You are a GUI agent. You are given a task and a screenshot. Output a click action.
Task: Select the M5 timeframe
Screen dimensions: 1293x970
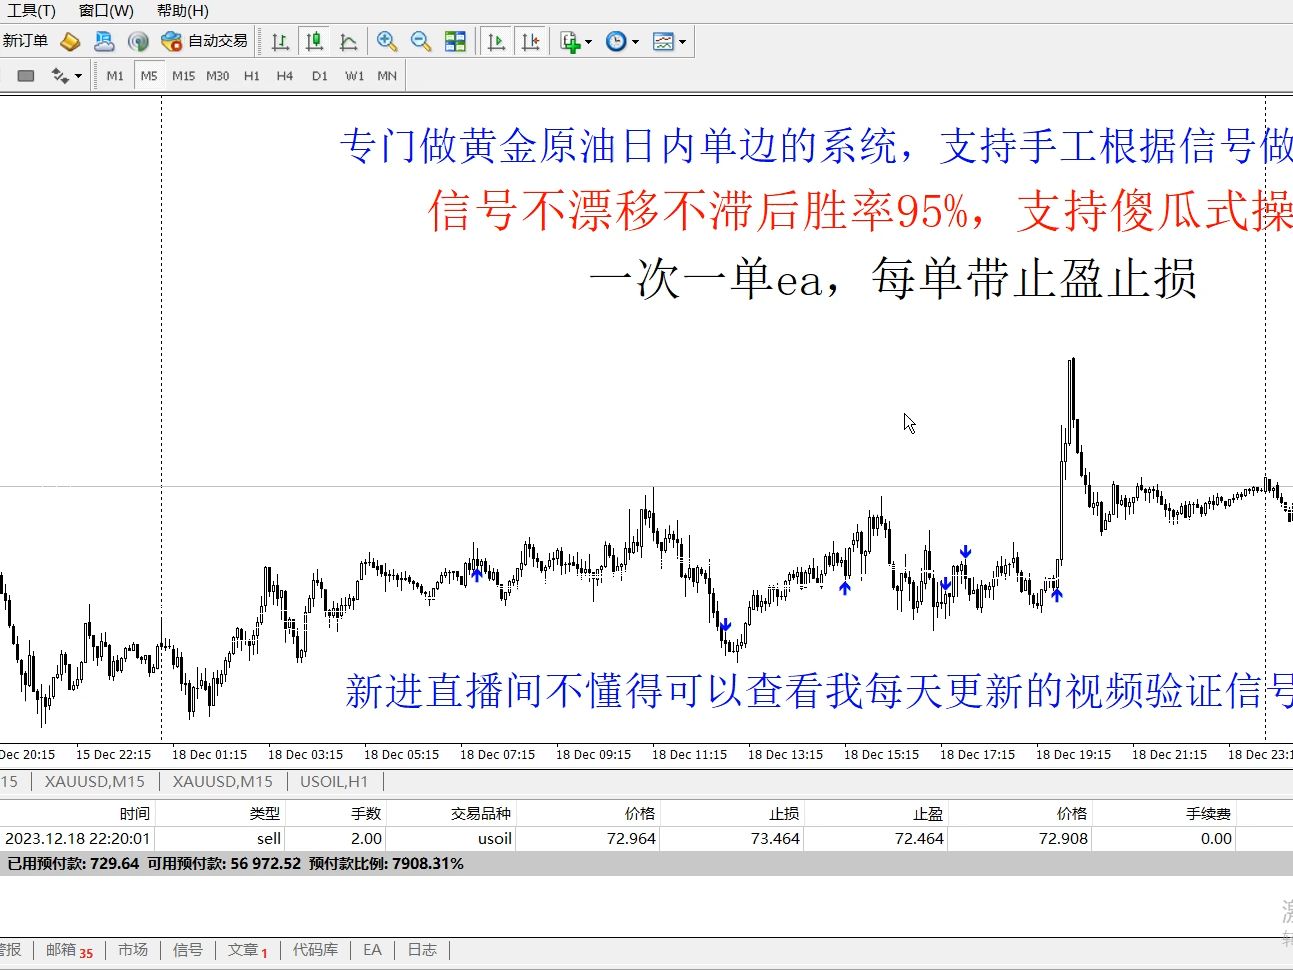149,76
